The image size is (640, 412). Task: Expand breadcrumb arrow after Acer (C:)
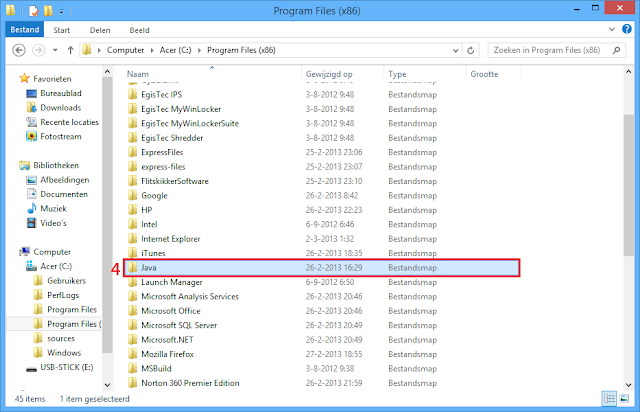(199, 50)
